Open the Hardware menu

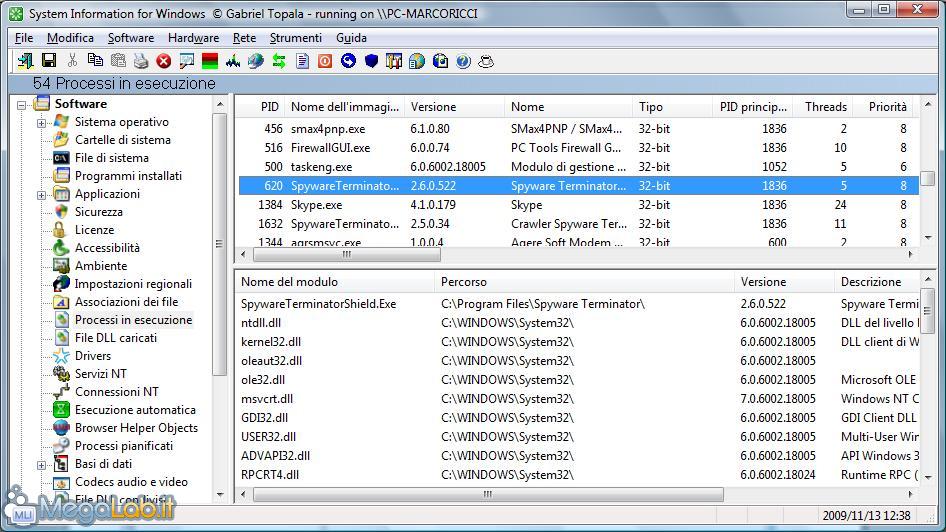click(x=194, y=38)
